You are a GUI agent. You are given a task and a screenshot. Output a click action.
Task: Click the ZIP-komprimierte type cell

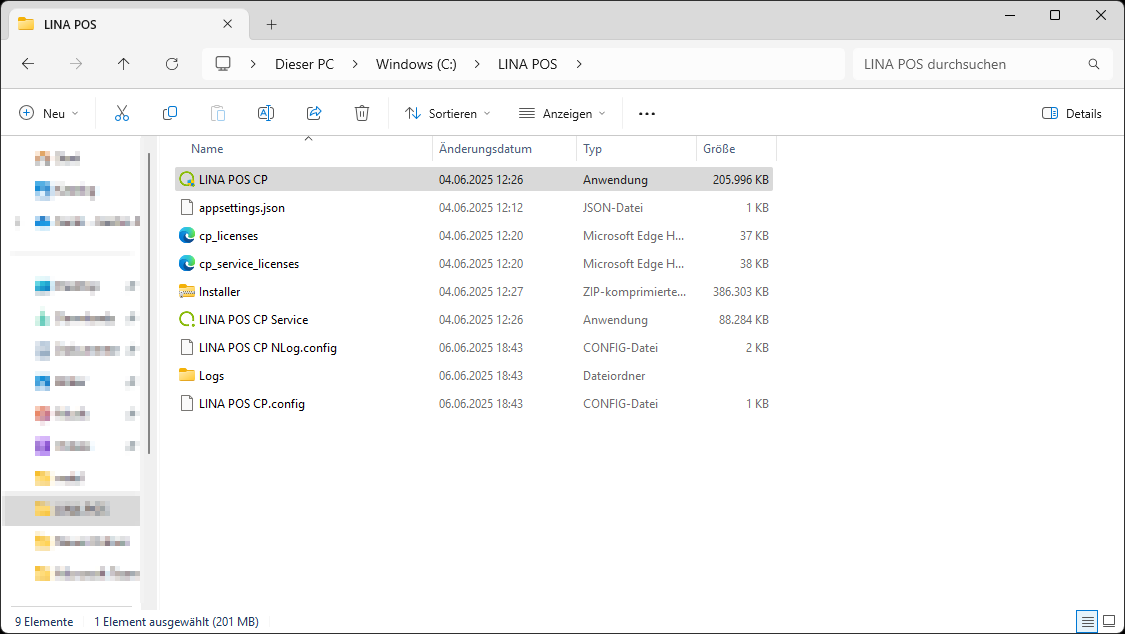click(x=634, y=291)
